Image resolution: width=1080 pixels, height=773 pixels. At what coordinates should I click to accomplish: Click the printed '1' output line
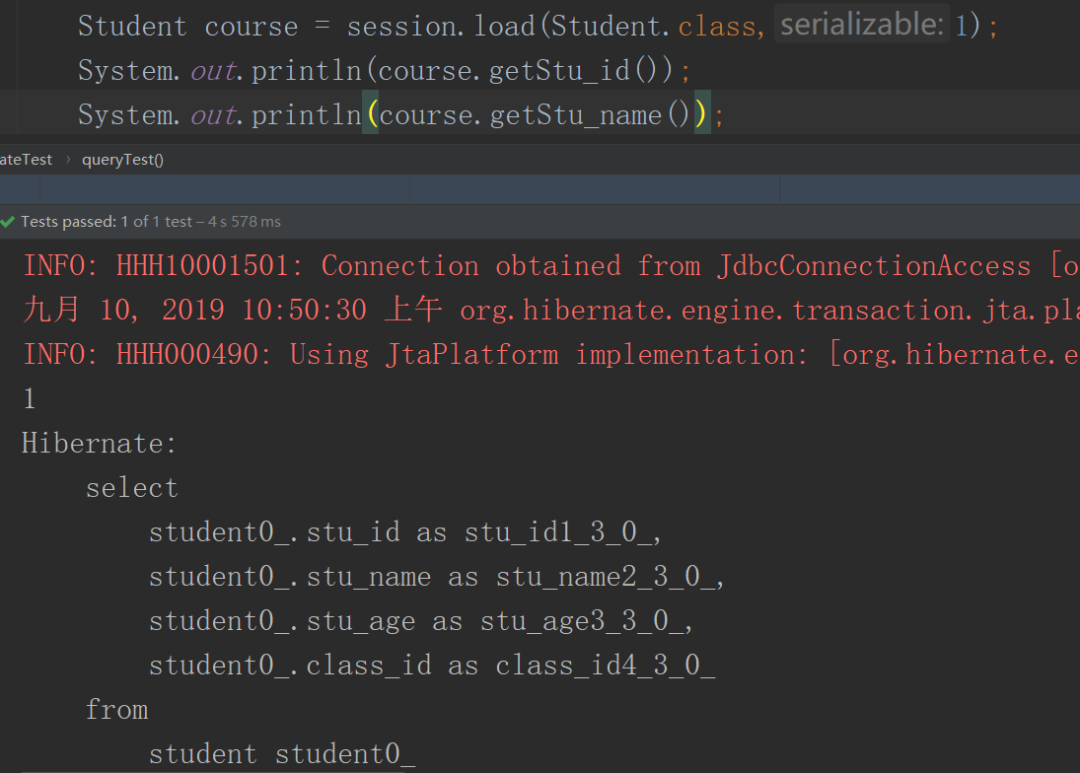tap(29, 399)
